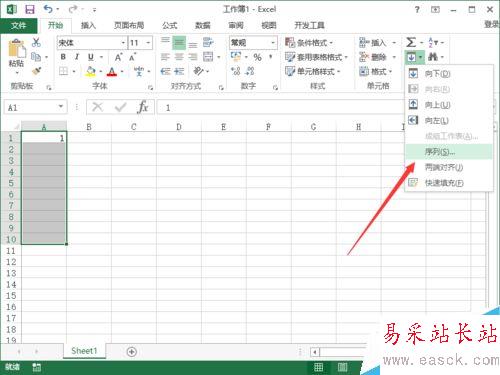This screenshot has height=375, width=500.
Task: Click the insert function fx button
Action: (x=143, y=107)
